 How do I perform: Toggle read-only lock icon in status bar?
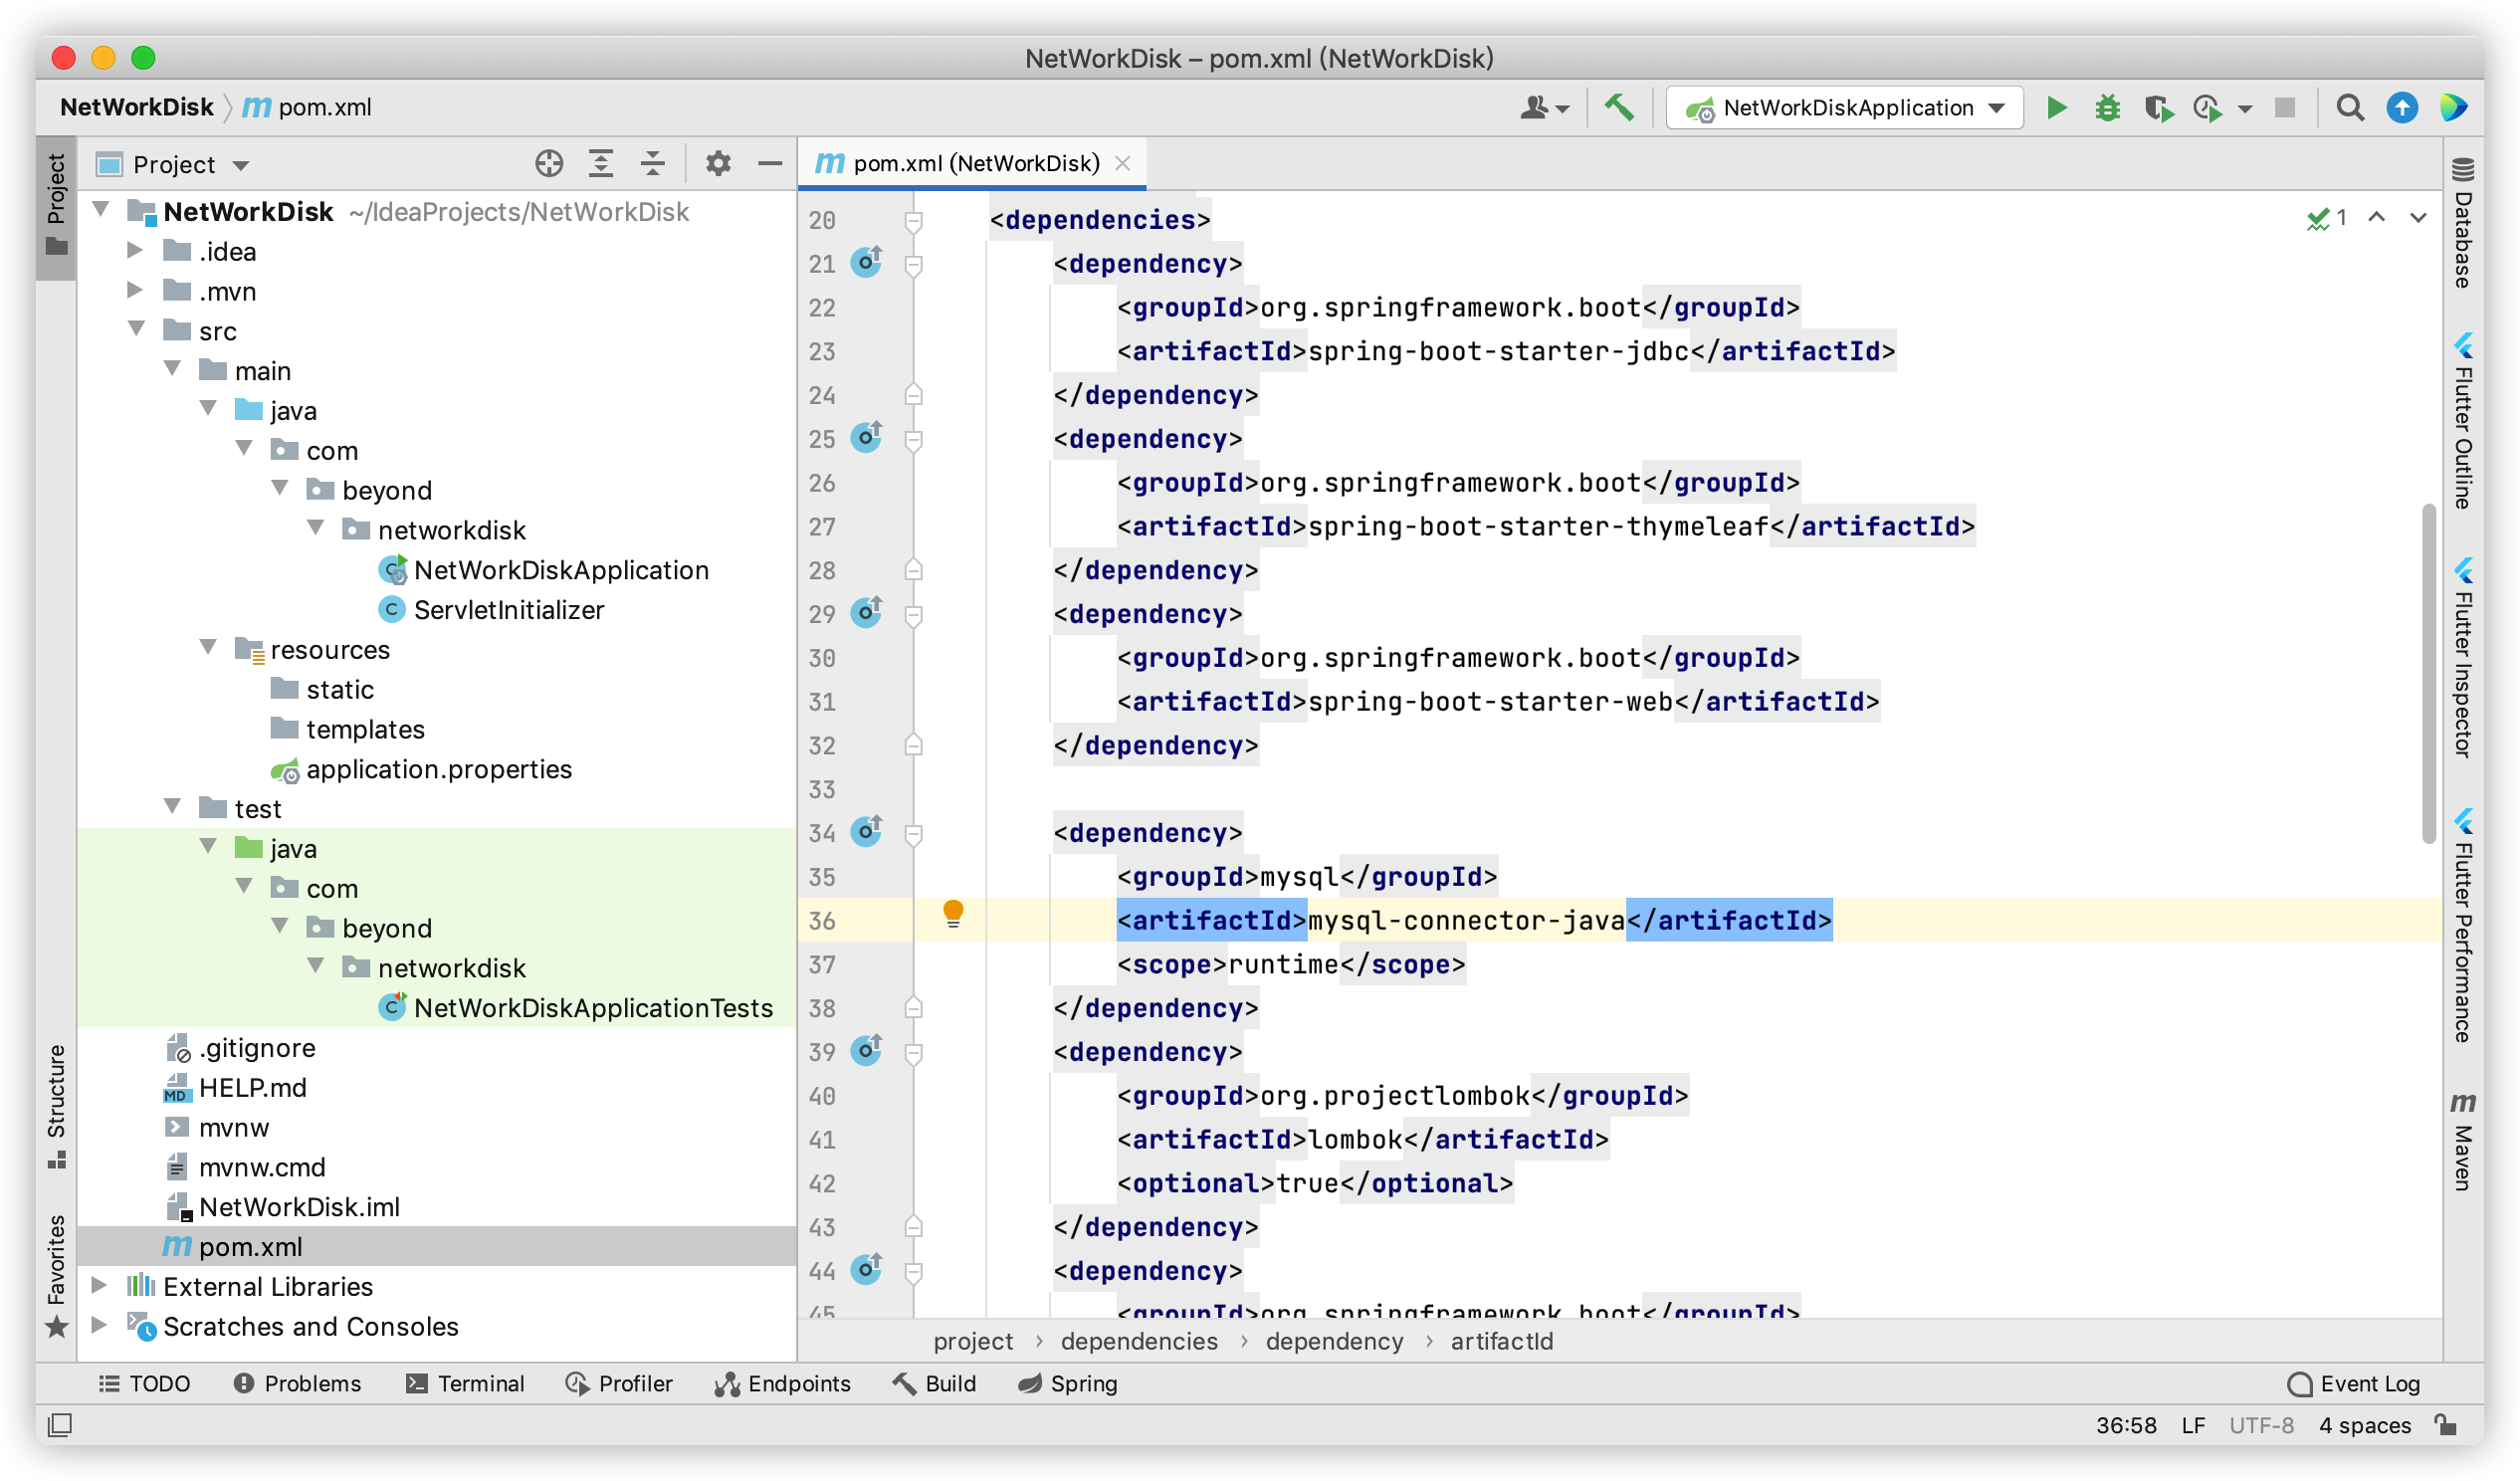coord(2446,1425)
